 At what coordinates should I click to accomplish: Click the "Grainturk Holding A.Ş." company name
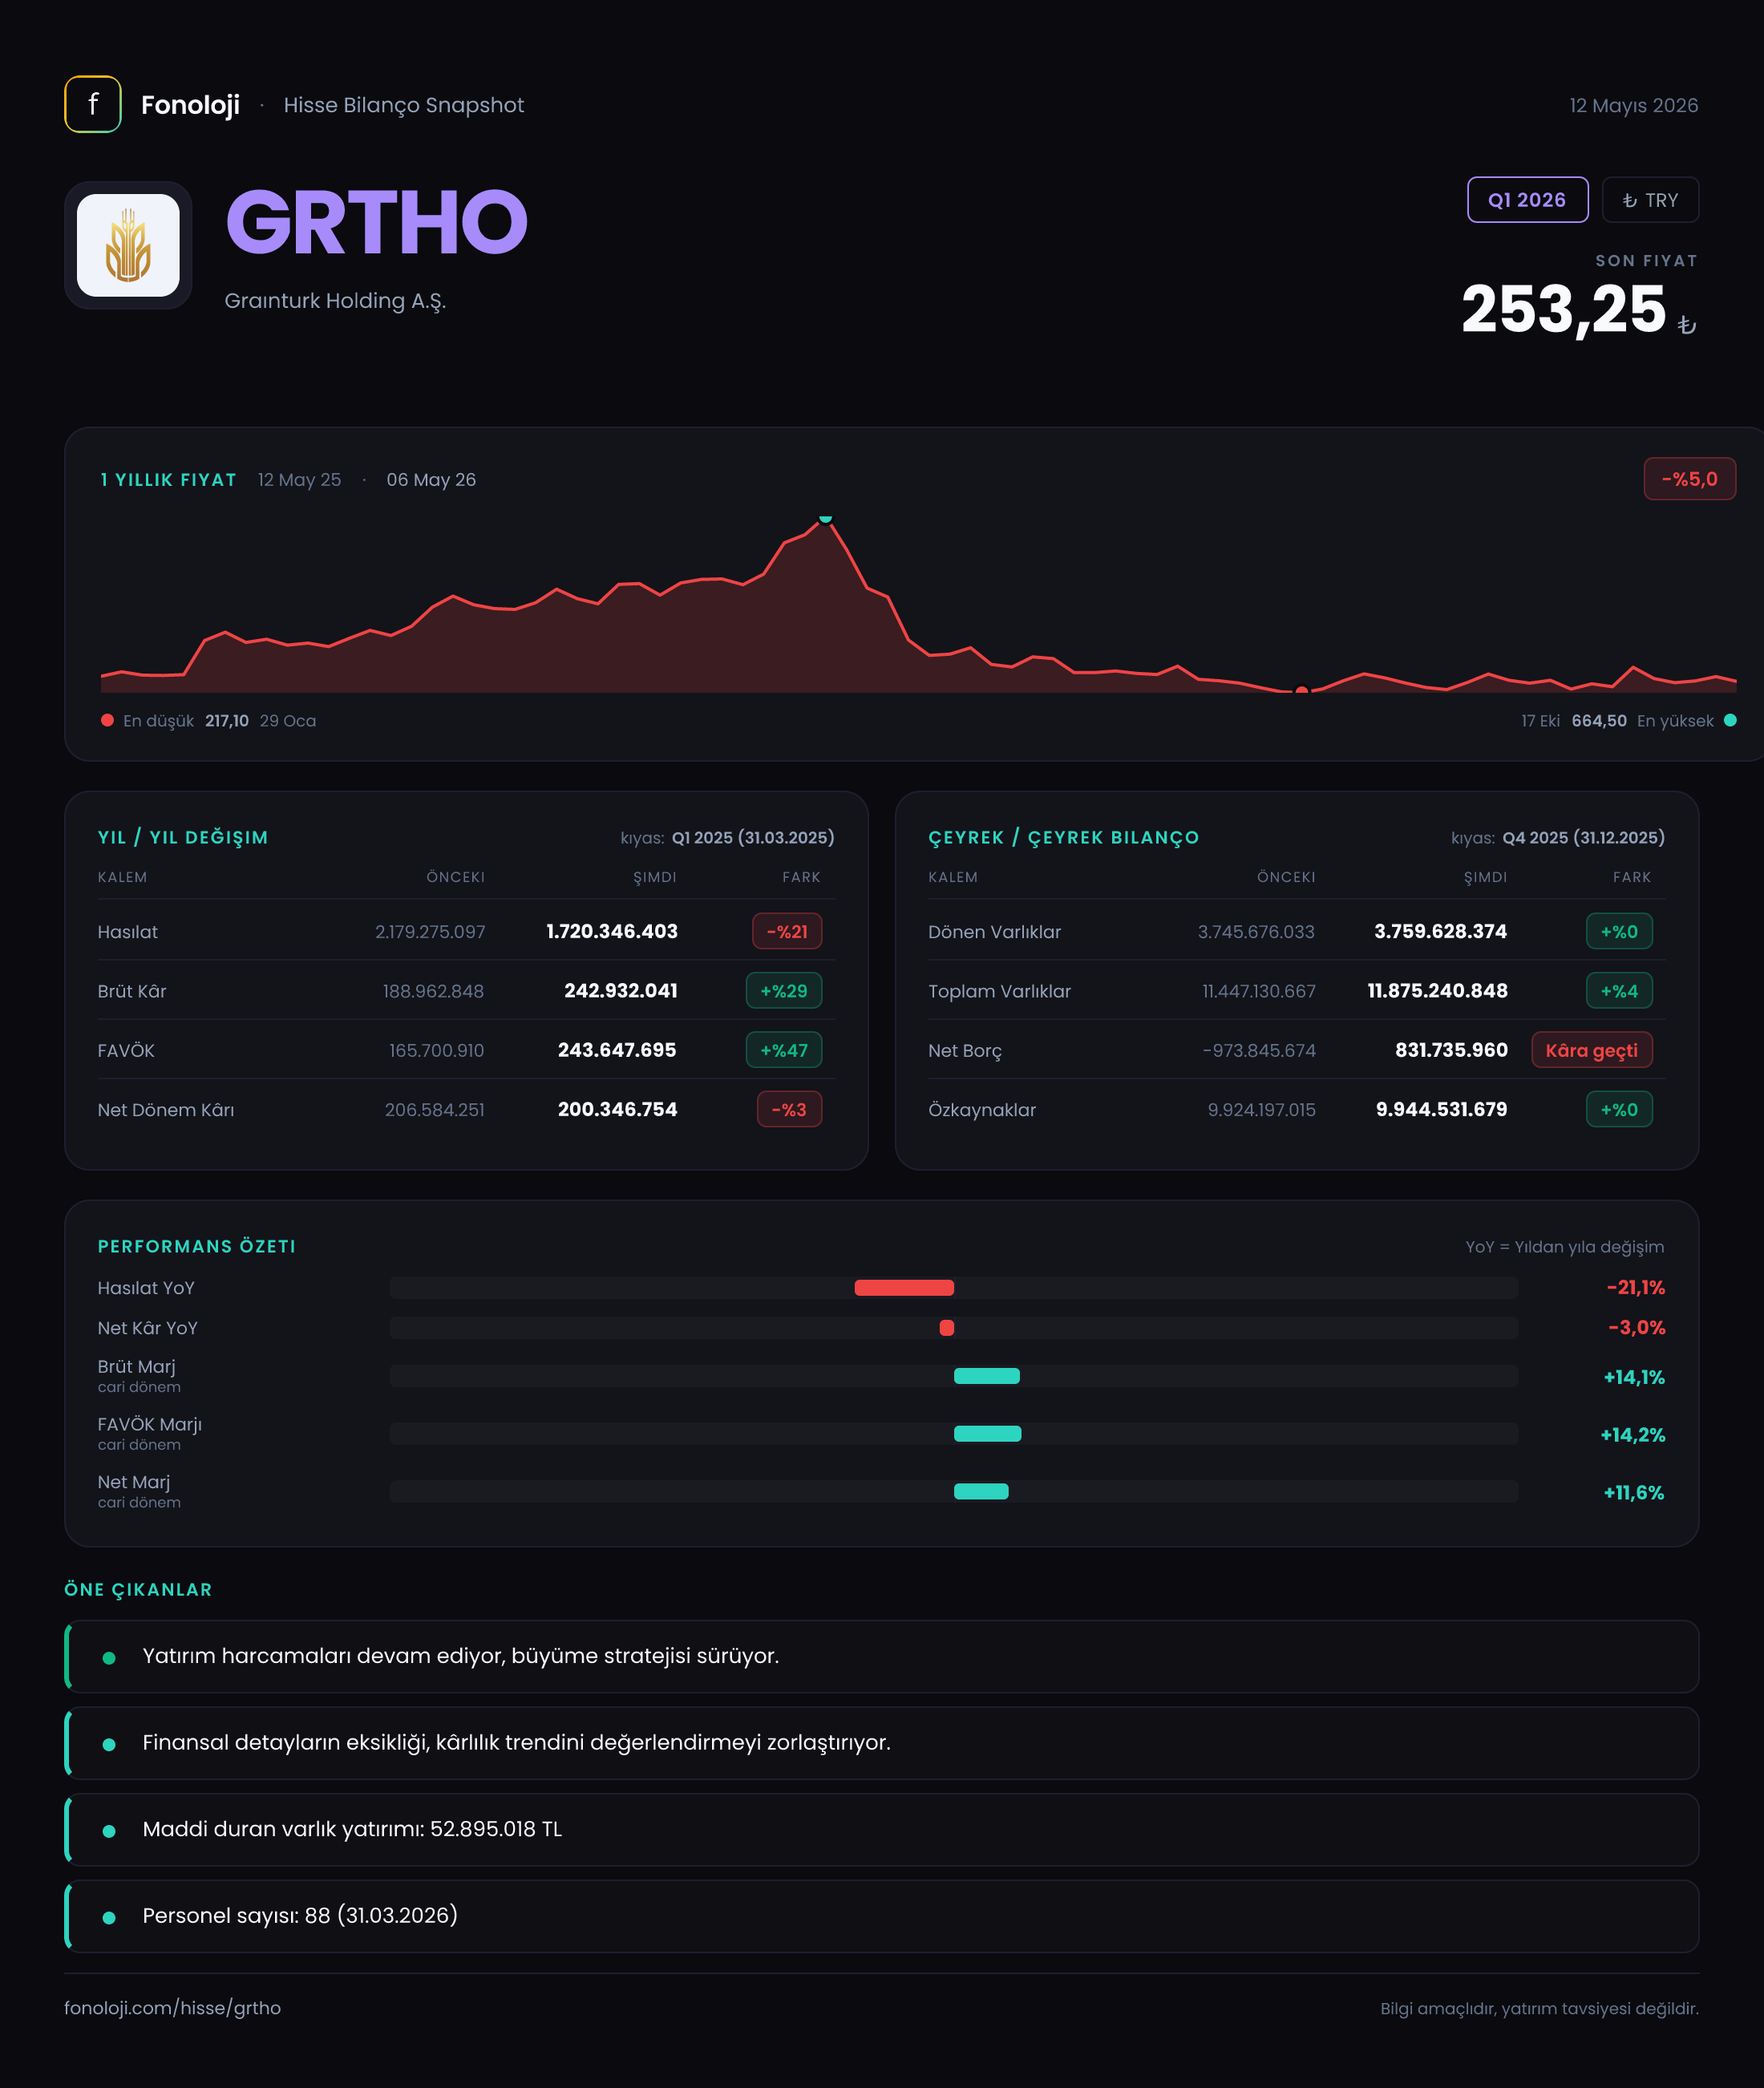(335, 301)
